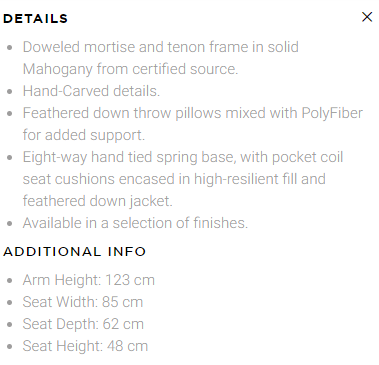Viewport: 379px width, 365px height.
Task: Click the 'Feathered down throw pillows' bullet
Action: 193,113
